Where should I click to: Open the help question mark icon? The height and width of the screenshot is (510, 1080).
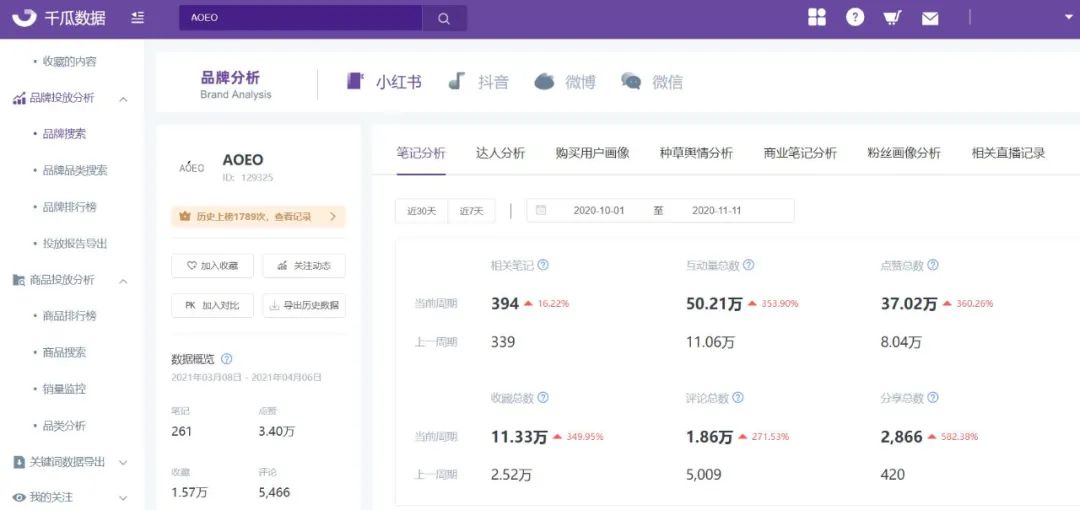(x=855, y=18)
